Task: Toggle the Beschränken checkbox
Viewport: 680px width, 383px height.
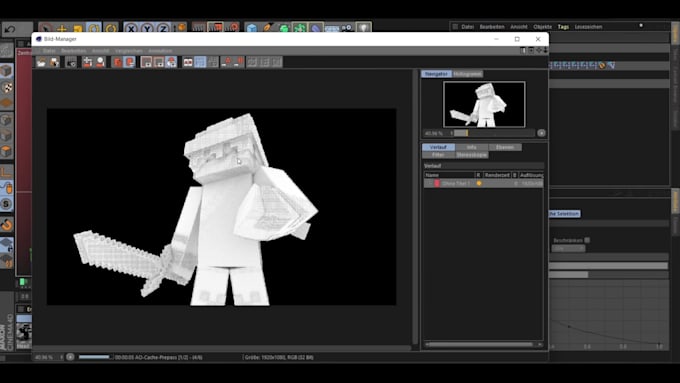Action: point(587,240)
